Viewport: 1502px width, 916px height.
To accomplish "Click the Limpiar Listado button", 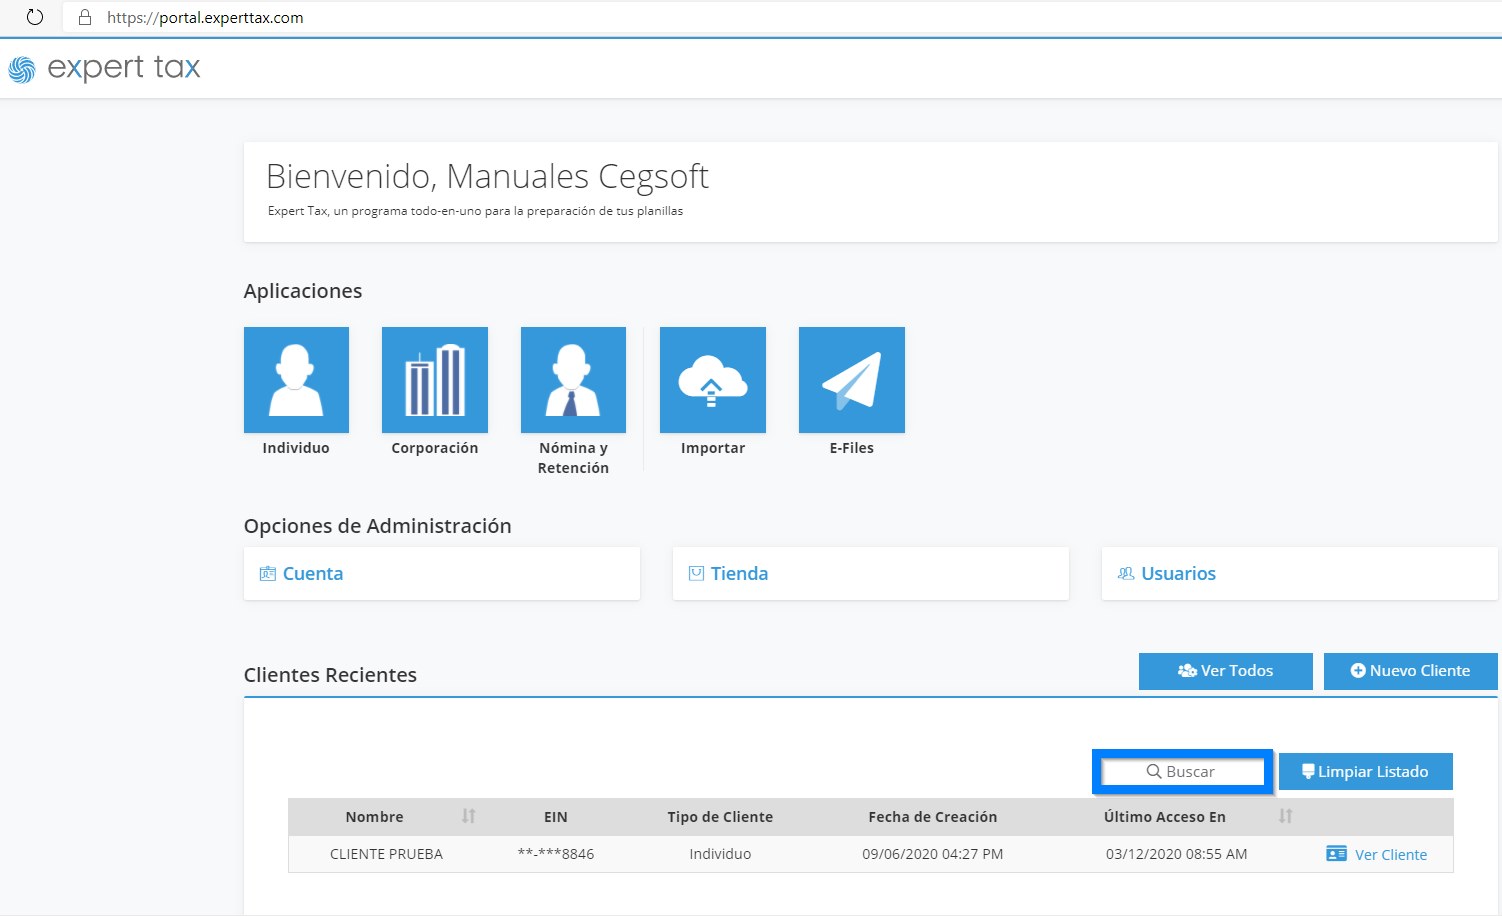I will click(x=1366, y=771).
